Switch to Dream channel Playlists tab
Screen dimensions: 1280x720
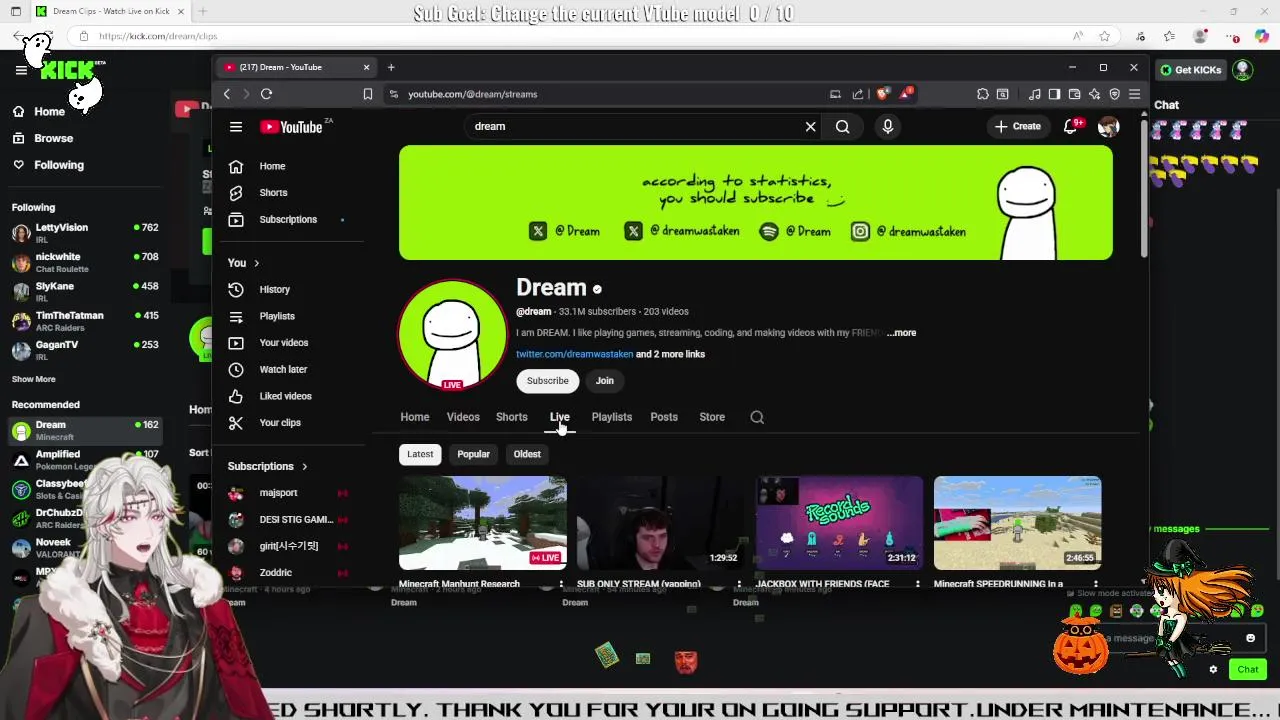coord(612,417)
